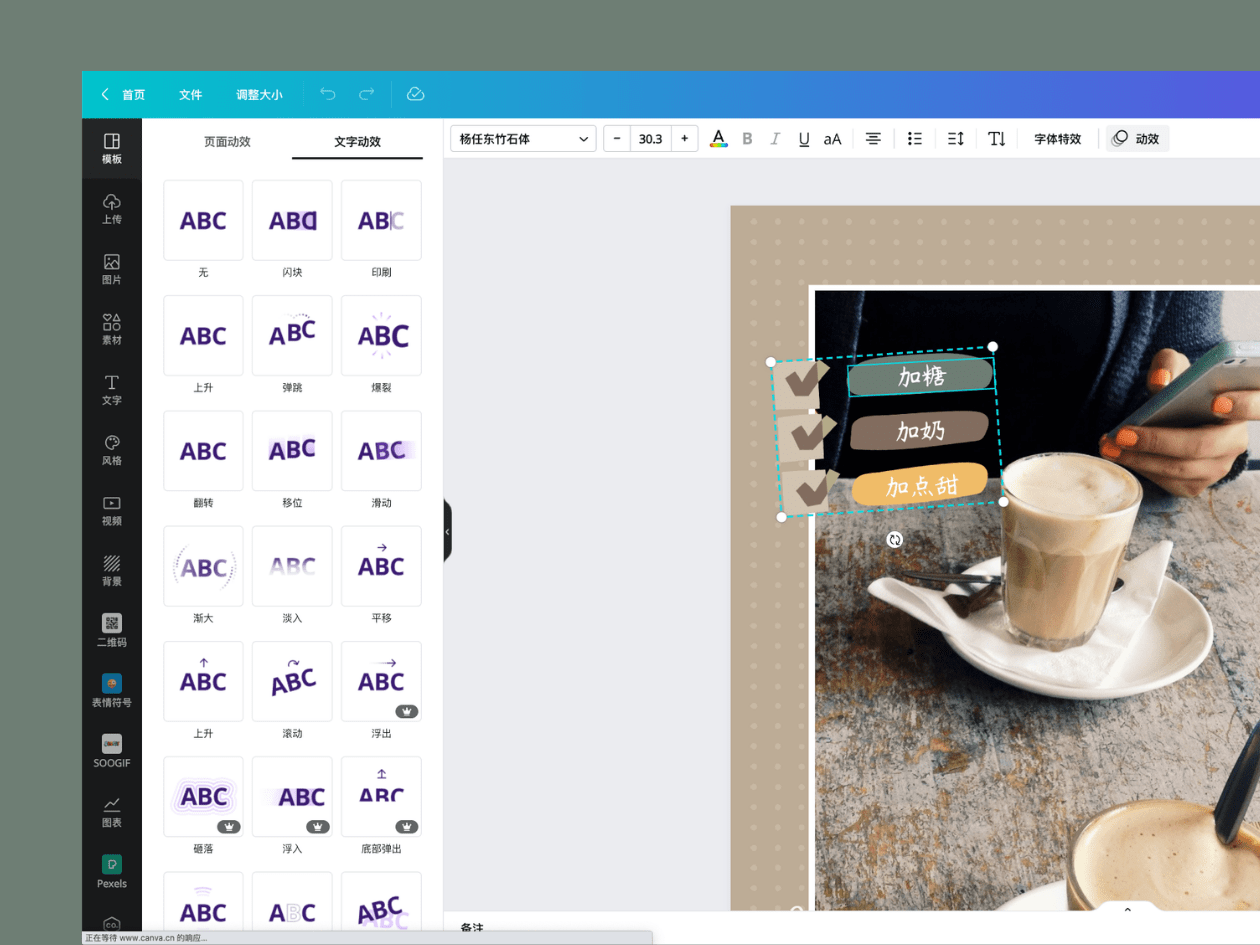
Task: Open the bulleted list formatting icon
Action: [x=914, y=139]
